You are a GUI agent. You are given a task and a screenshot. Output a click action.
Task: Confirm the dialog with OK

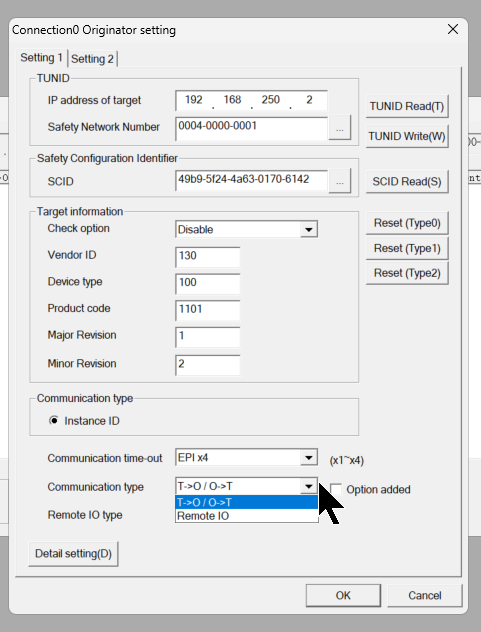tap(343, 595)
